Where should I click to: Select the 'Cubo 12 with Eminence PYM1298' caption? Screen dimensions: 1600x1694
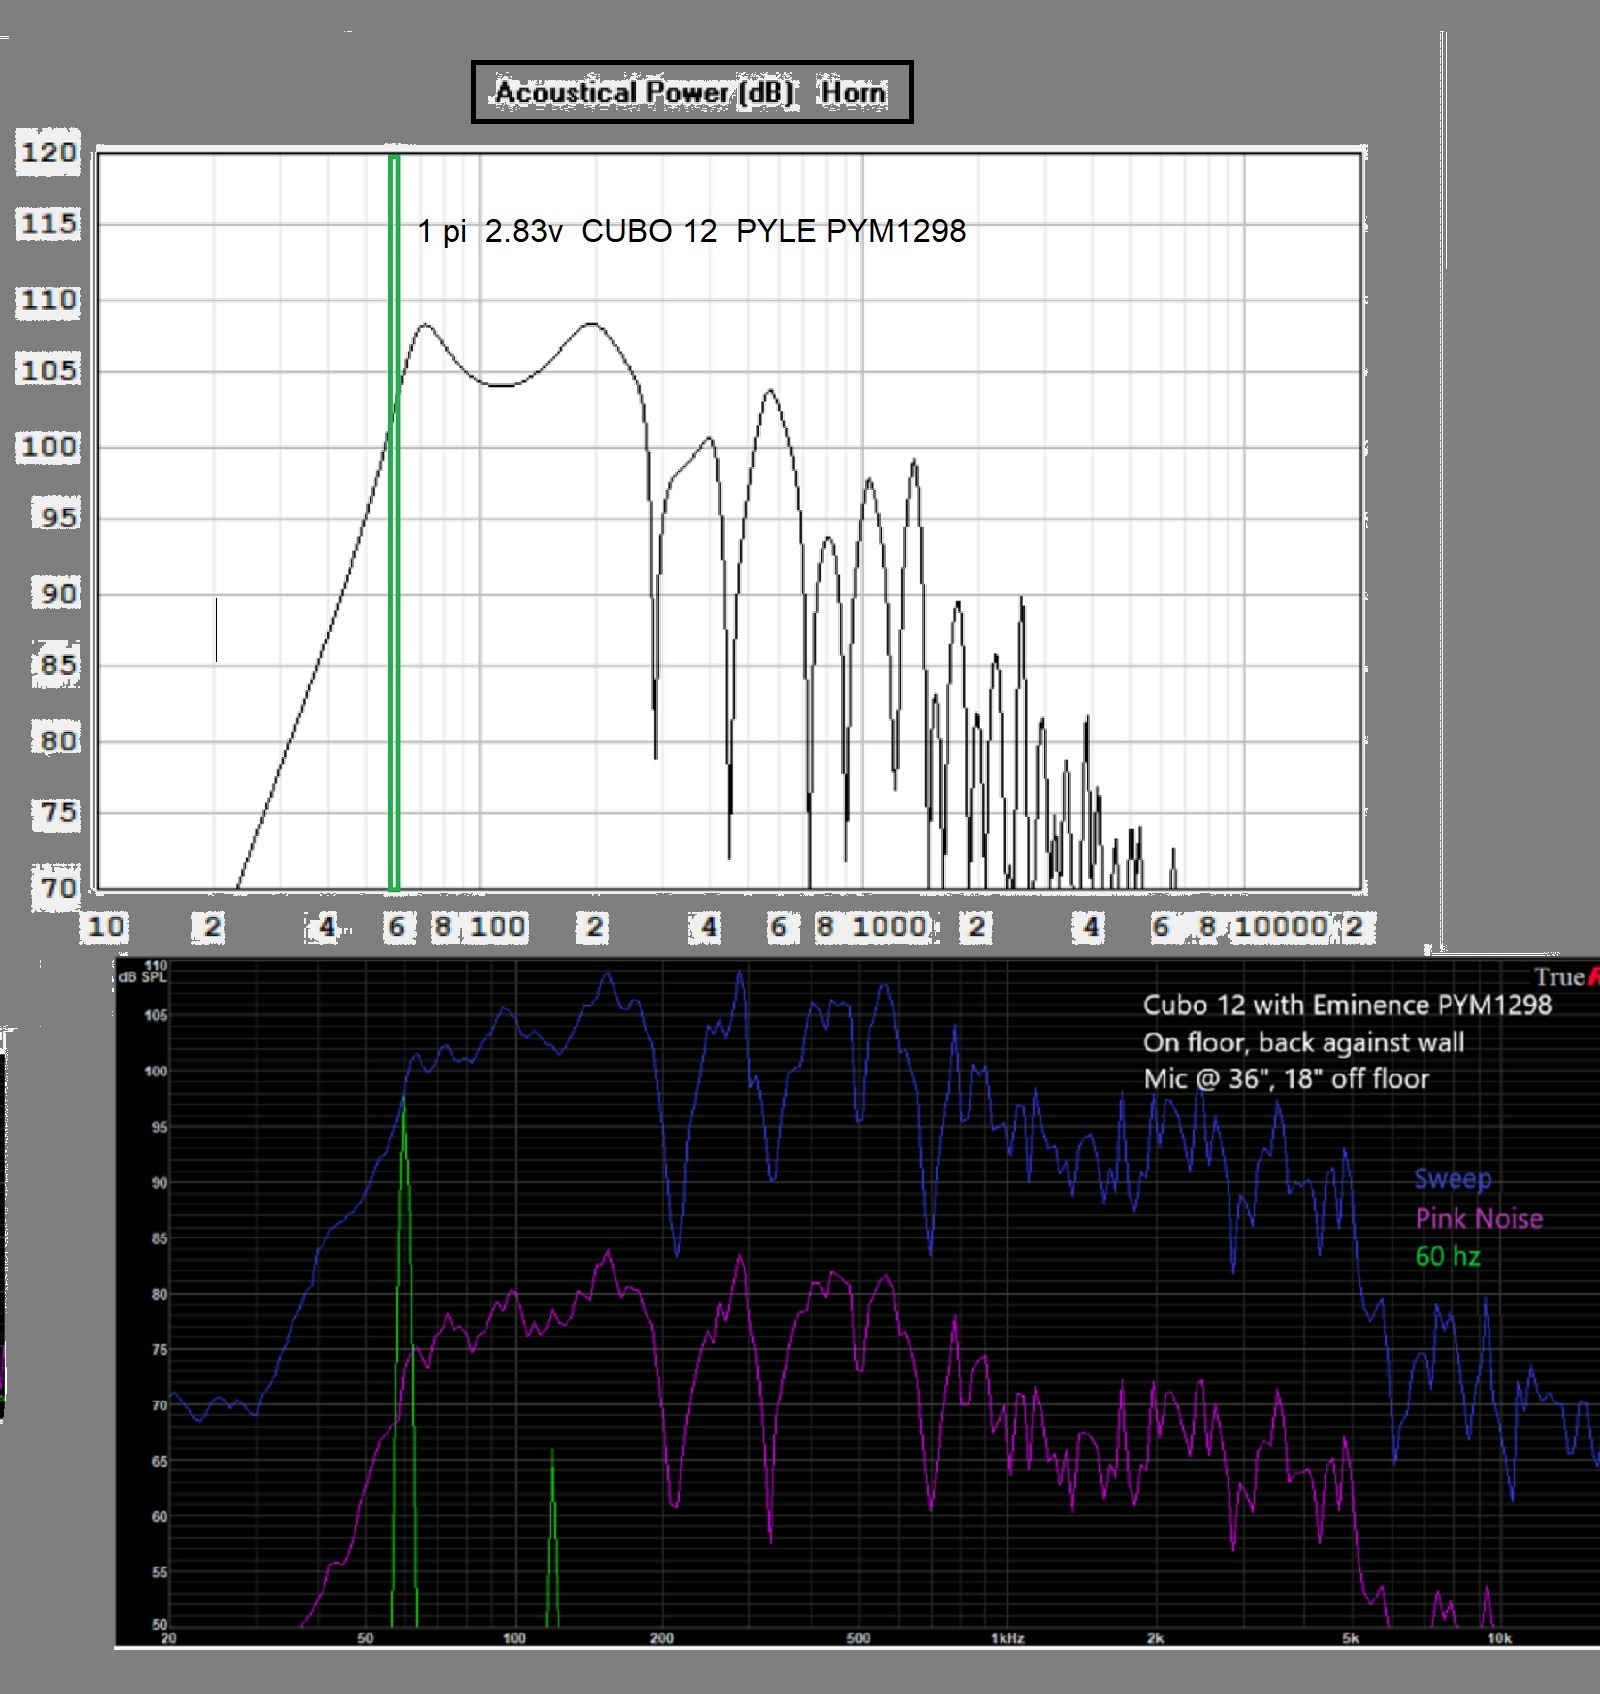1347,1005
